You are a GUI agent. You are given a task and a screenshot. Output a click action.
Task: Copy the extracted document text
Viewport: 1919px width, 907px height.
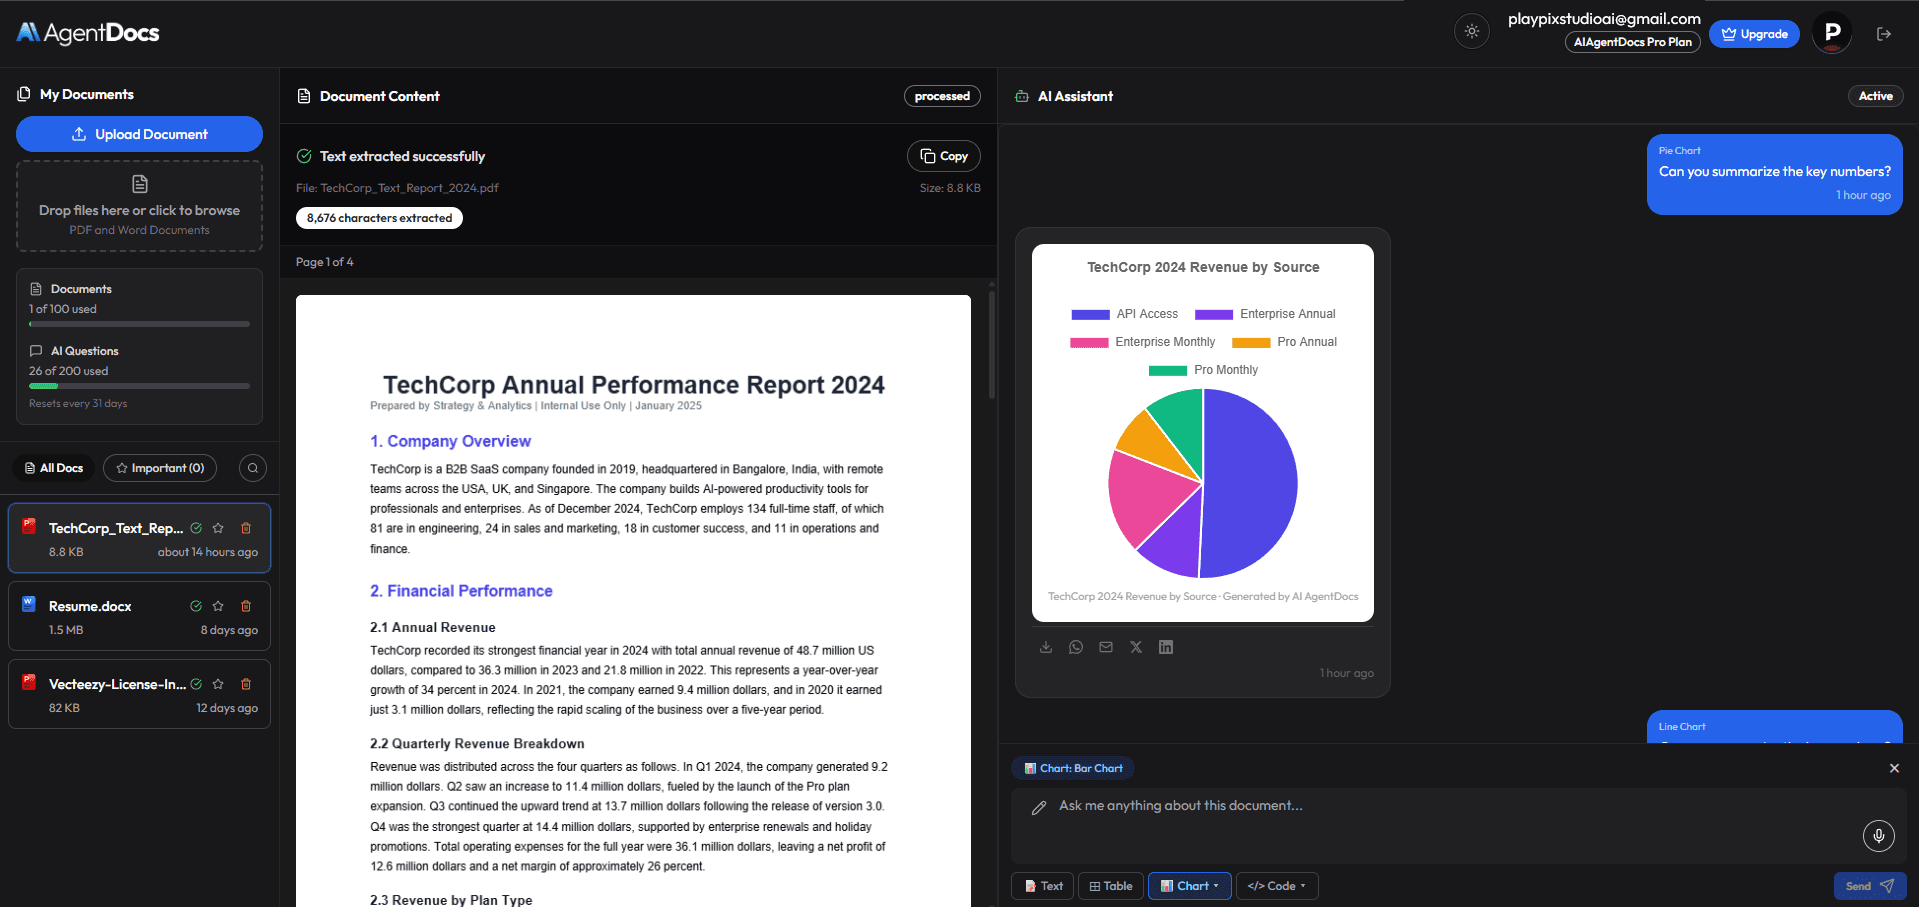pyautogui.click(x=943, y=156)
